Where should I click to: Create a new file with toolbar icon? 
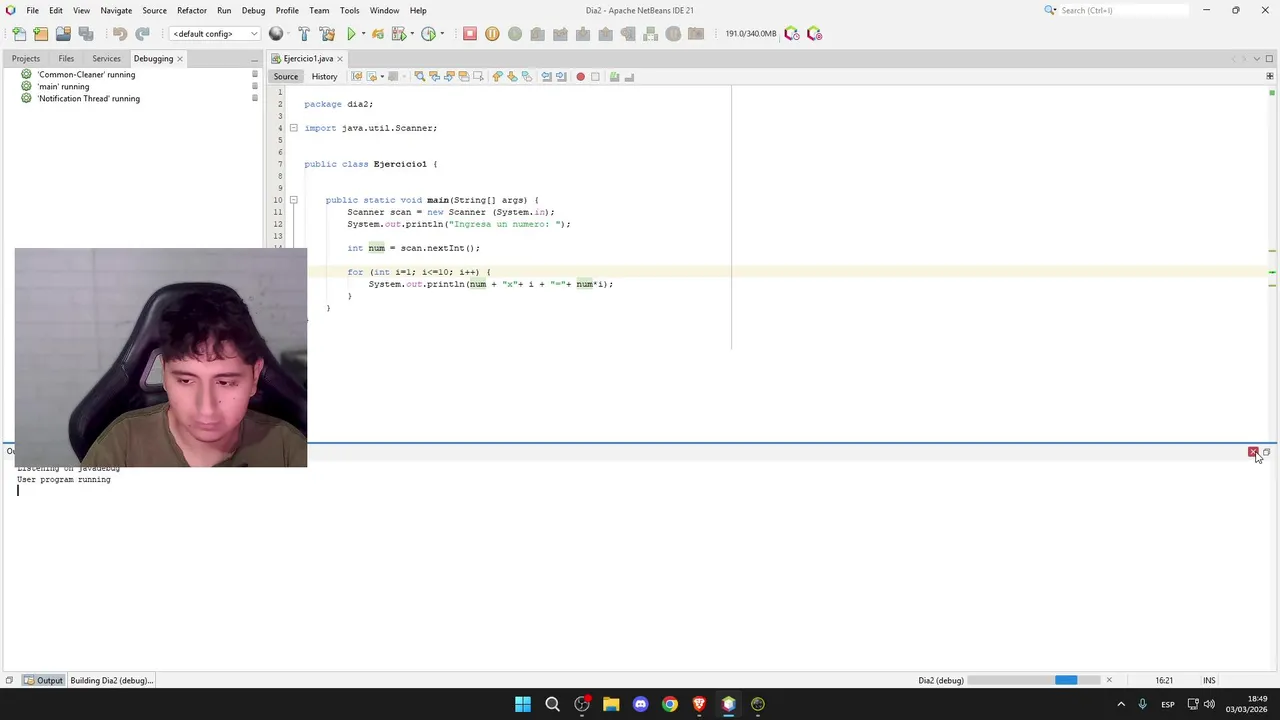pos(19,34)
